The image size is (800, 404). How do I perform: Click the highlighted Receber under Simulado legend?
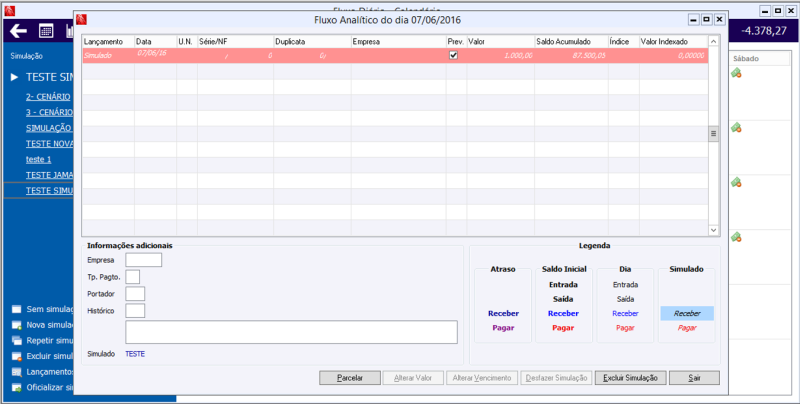[687, 313]
